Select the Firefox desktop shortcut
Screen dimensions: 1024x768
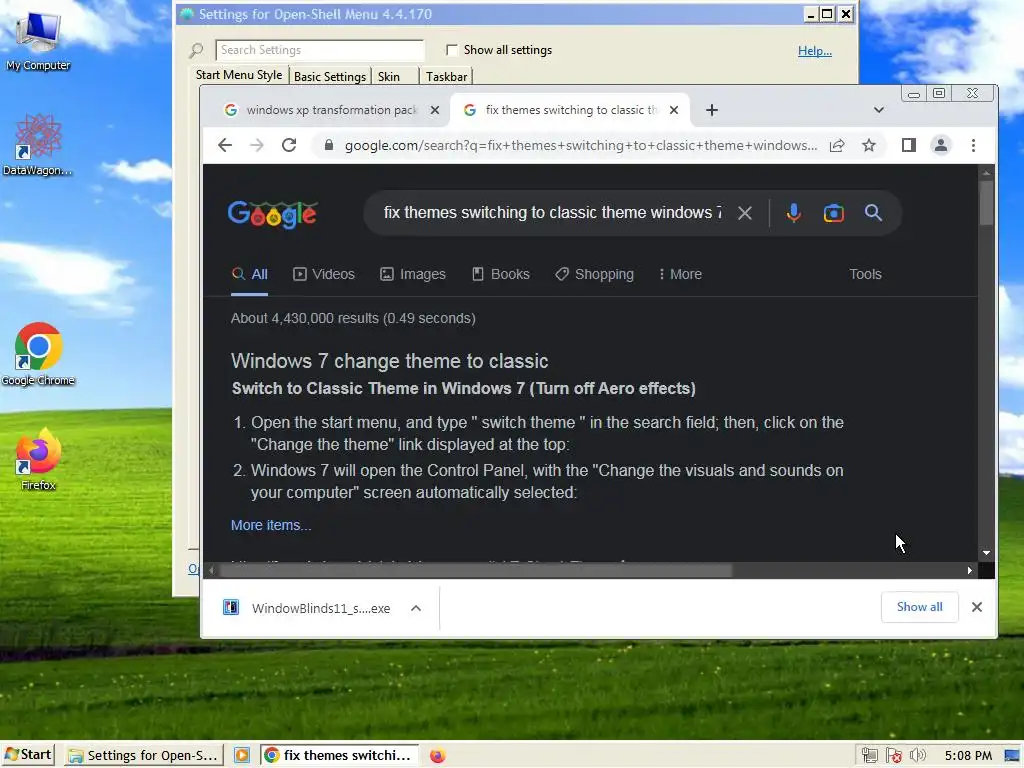[38, 459]
